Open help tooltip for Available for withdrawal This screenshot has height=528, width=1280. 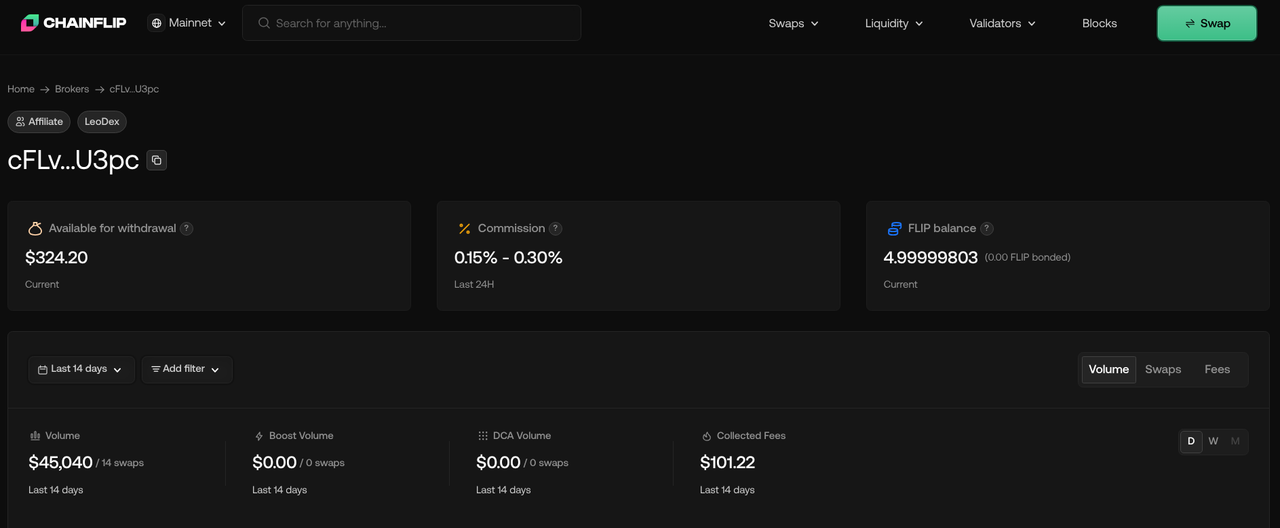[186, 228]
